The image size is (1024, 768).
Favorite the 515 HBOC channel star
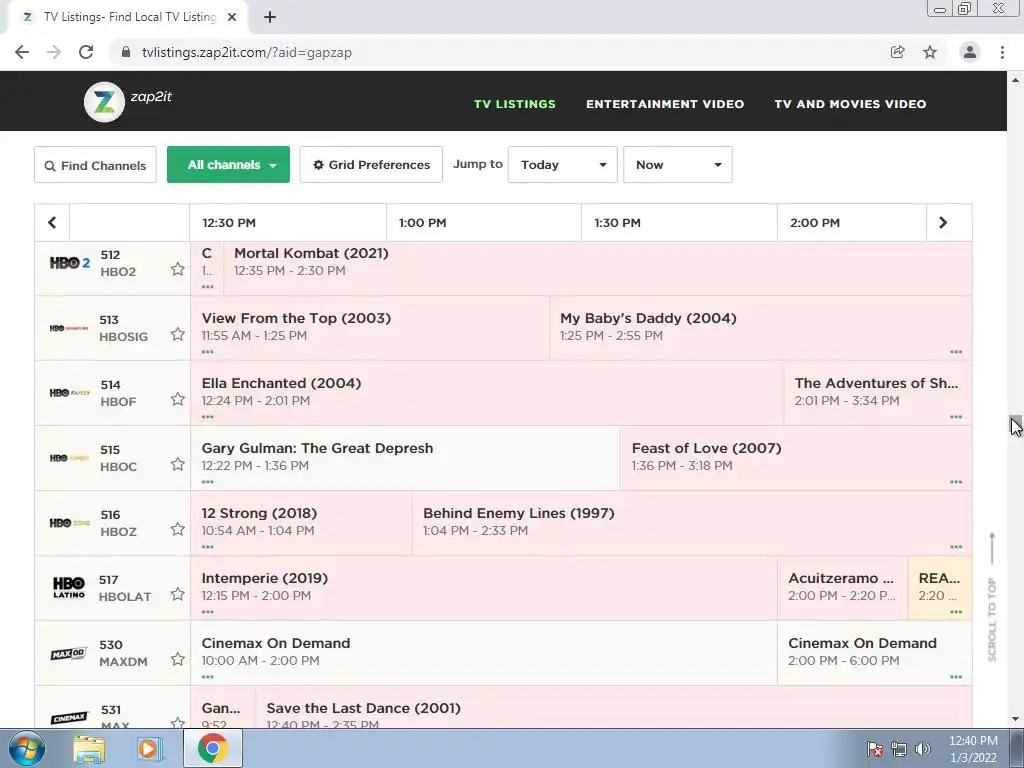click(x=178, y=464)
